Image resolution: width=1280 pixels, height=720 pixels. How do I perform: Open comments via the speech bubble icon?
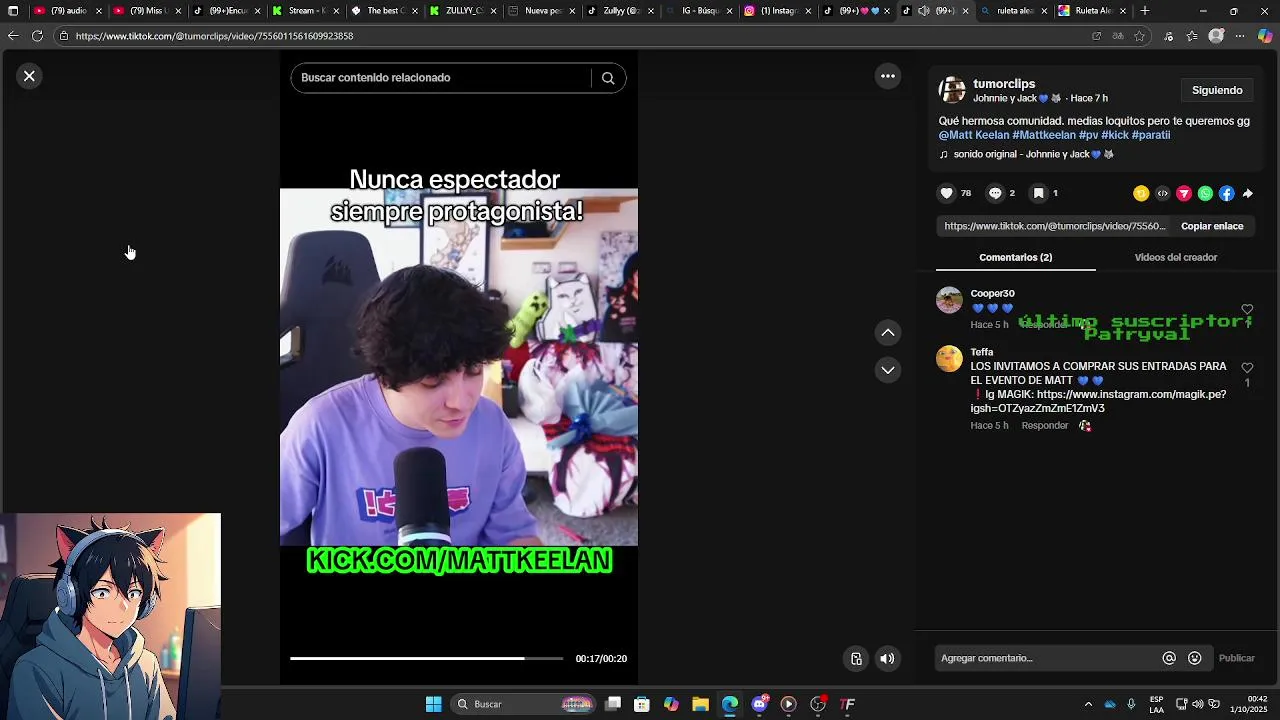(995, 193)
